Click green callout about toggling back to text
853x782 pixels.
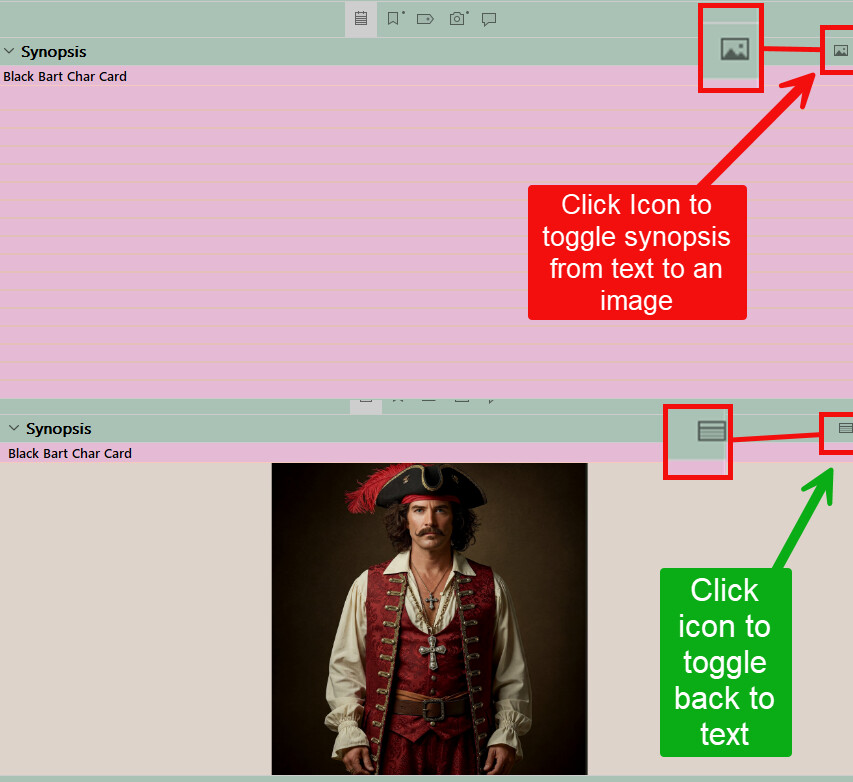725,662
